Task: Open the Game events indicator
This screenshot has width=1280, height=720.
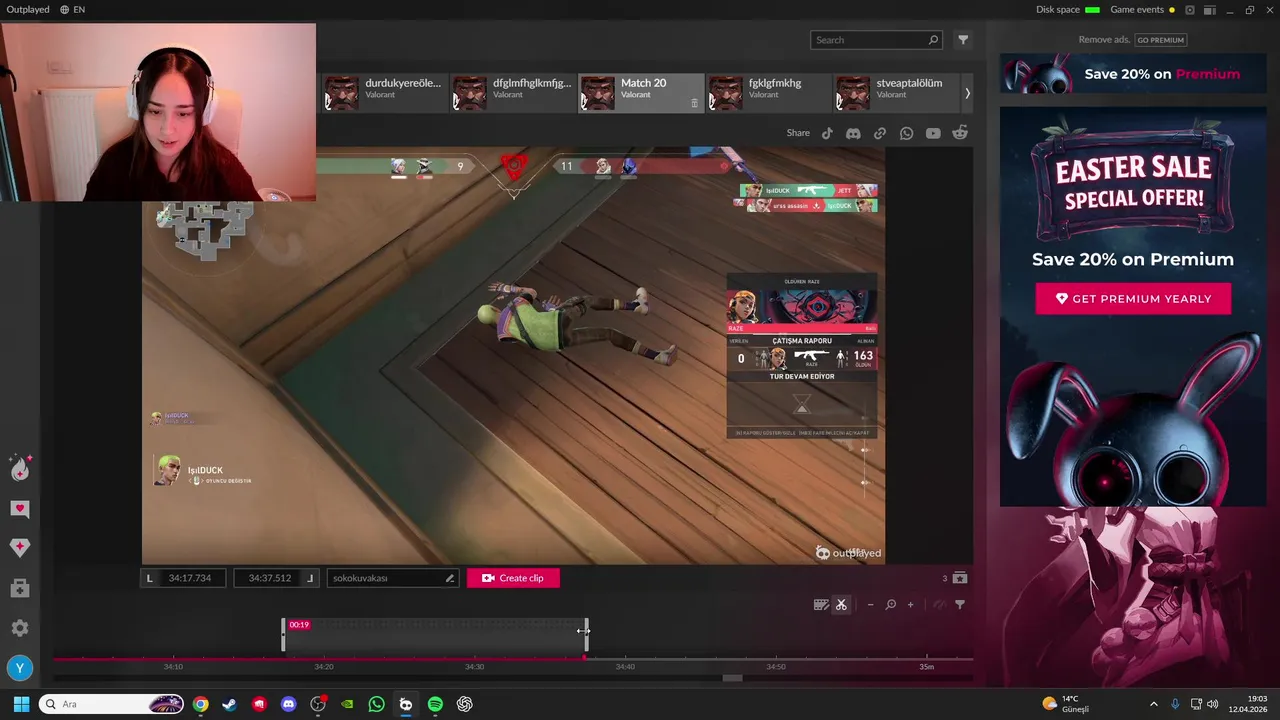Action: coord(1142,9)
